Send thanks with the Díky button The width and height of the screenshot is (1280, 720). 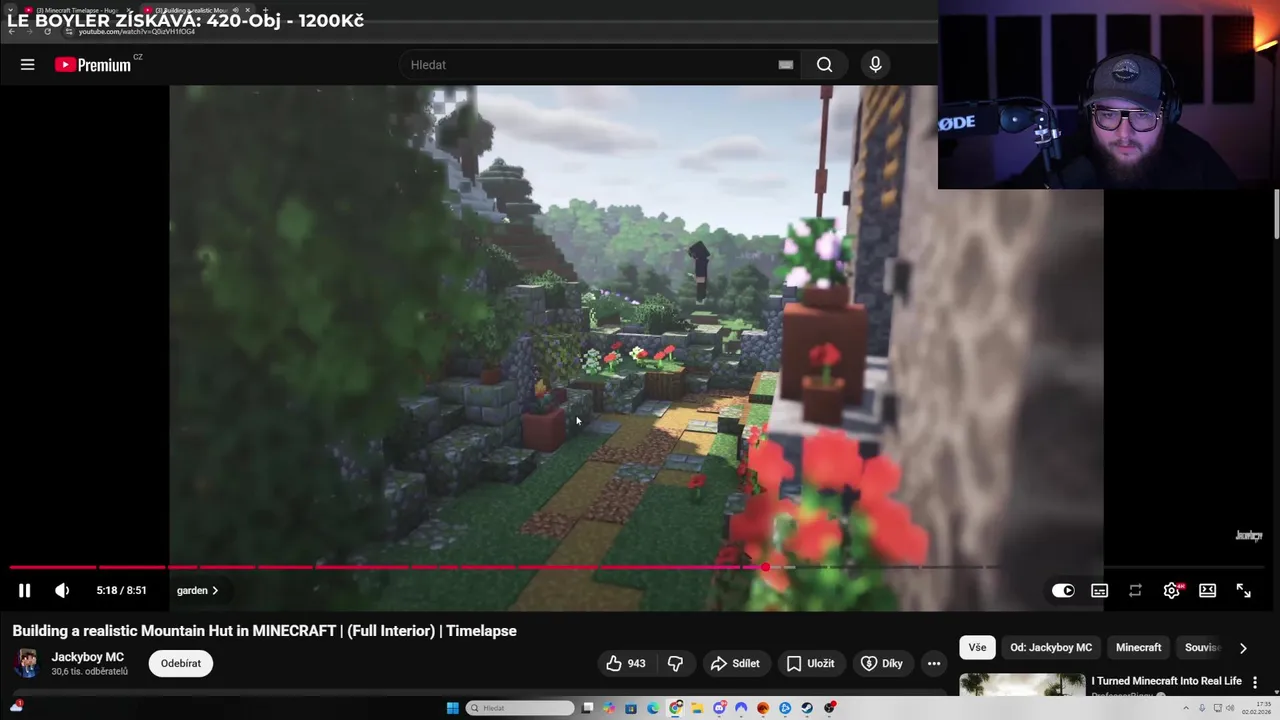pos(882,663)
